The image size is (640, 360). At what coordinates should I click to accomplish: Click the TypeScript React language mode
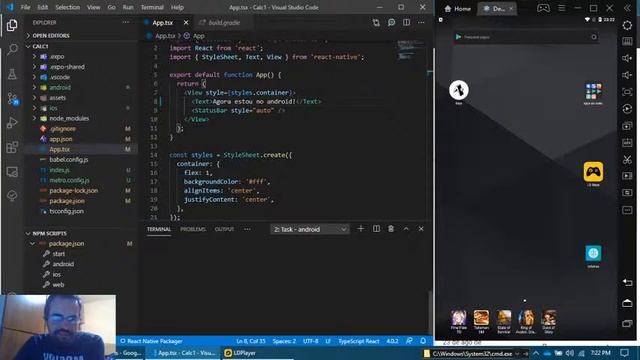click(358, 341)
